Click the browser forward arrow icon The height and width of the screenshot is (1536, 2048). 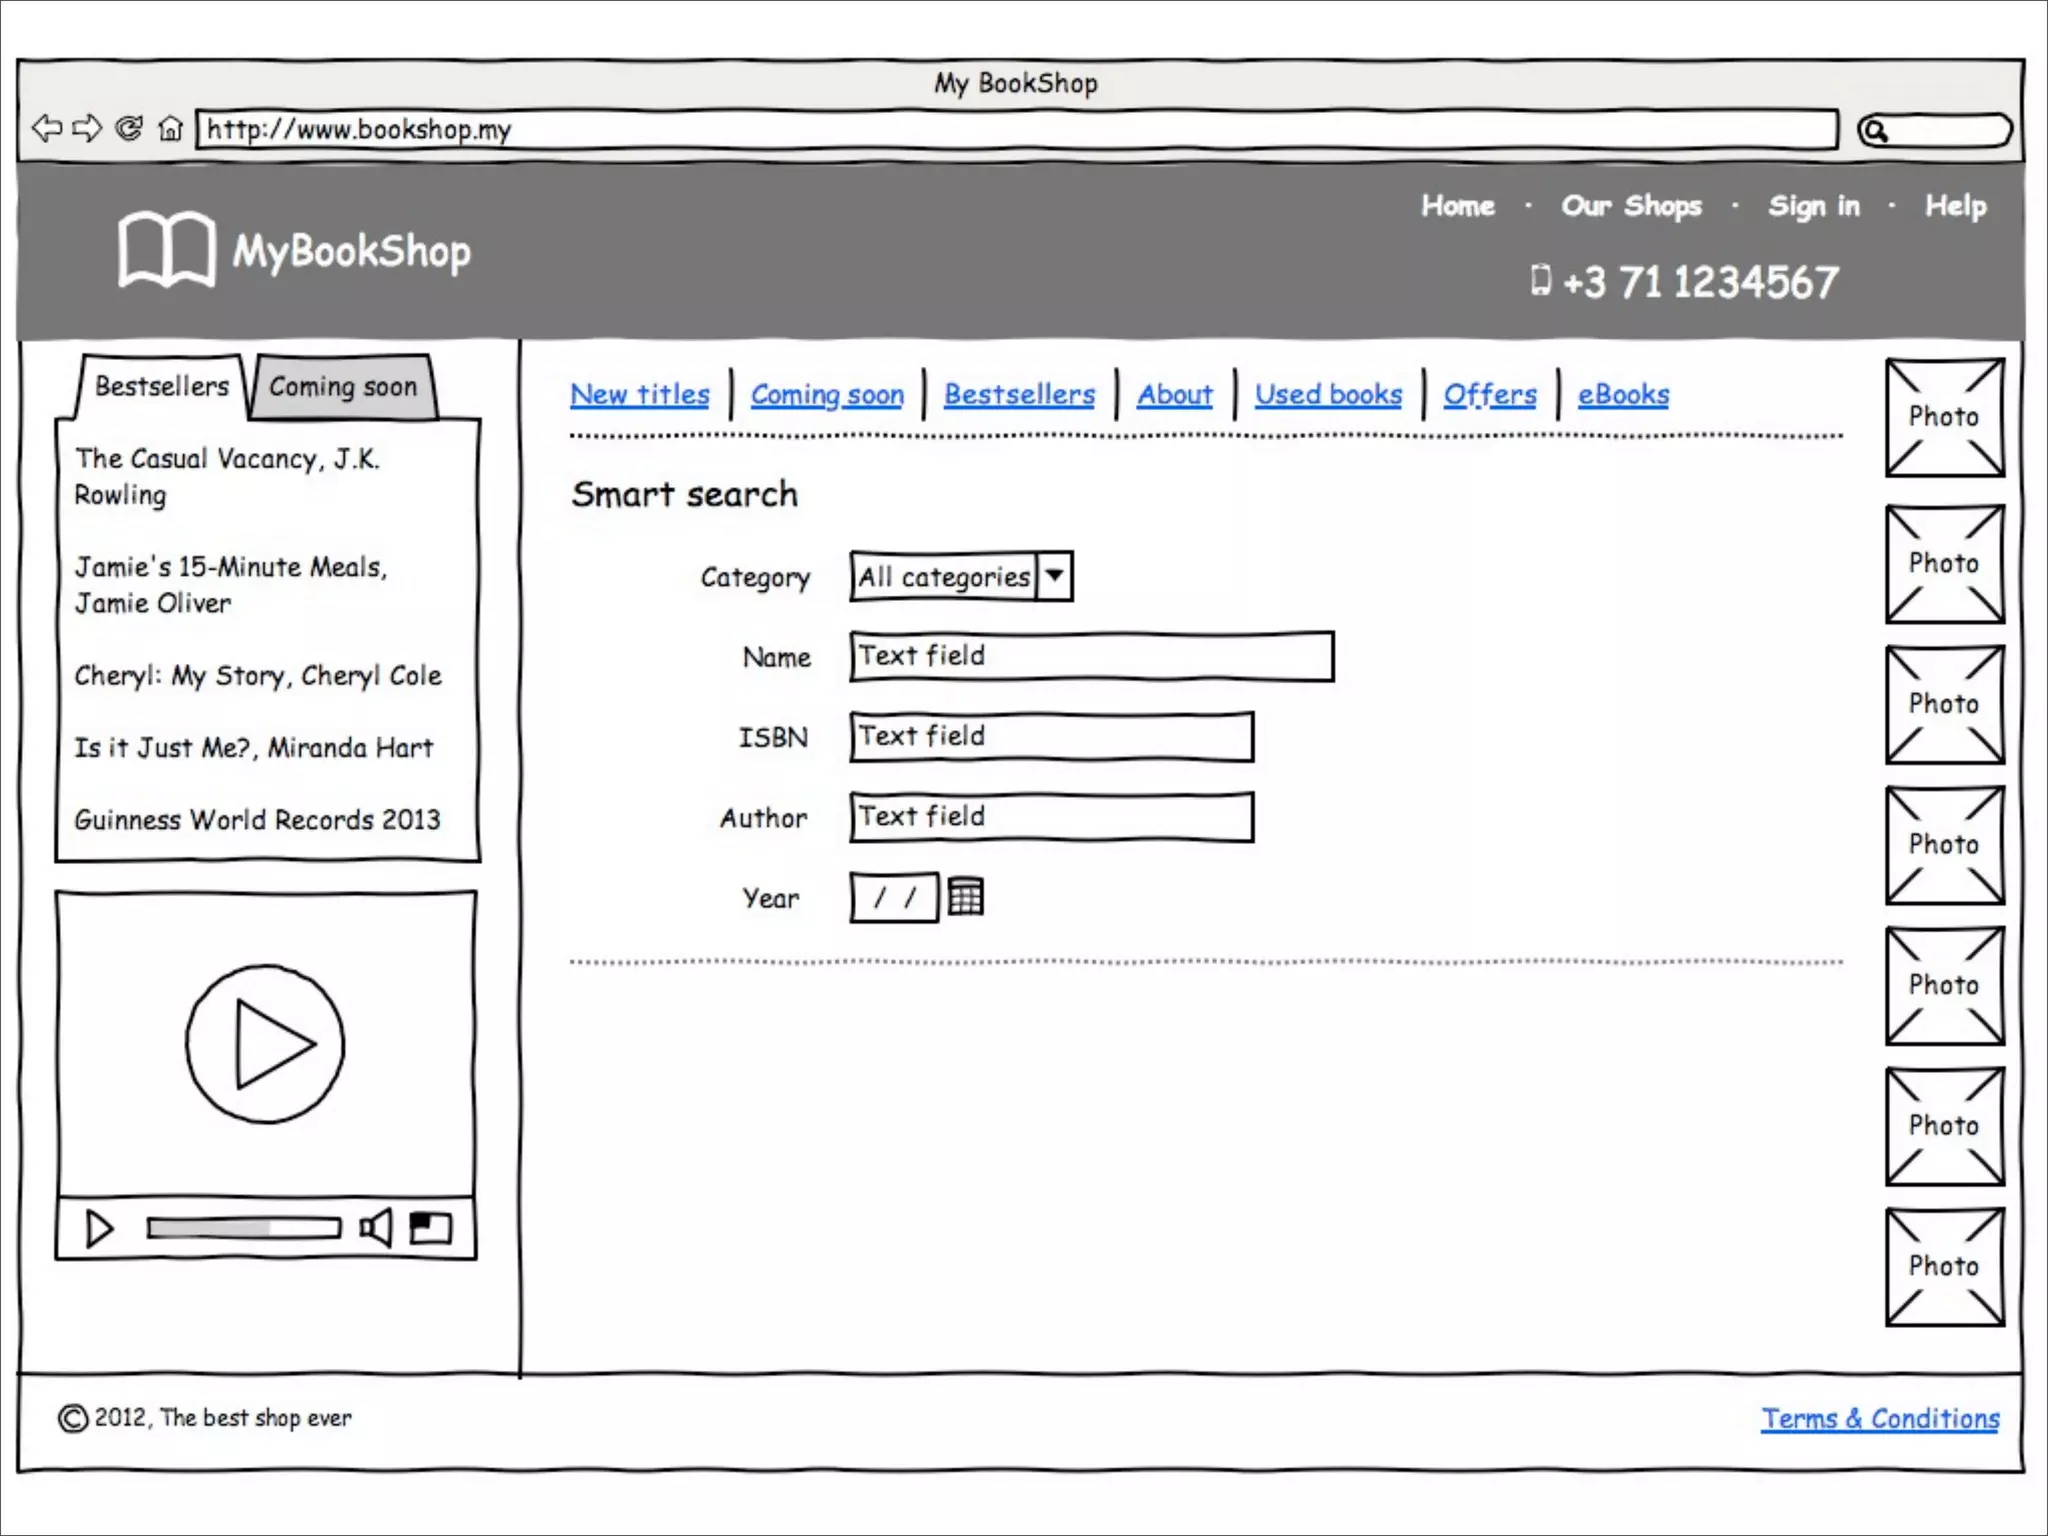click(88, 128)
